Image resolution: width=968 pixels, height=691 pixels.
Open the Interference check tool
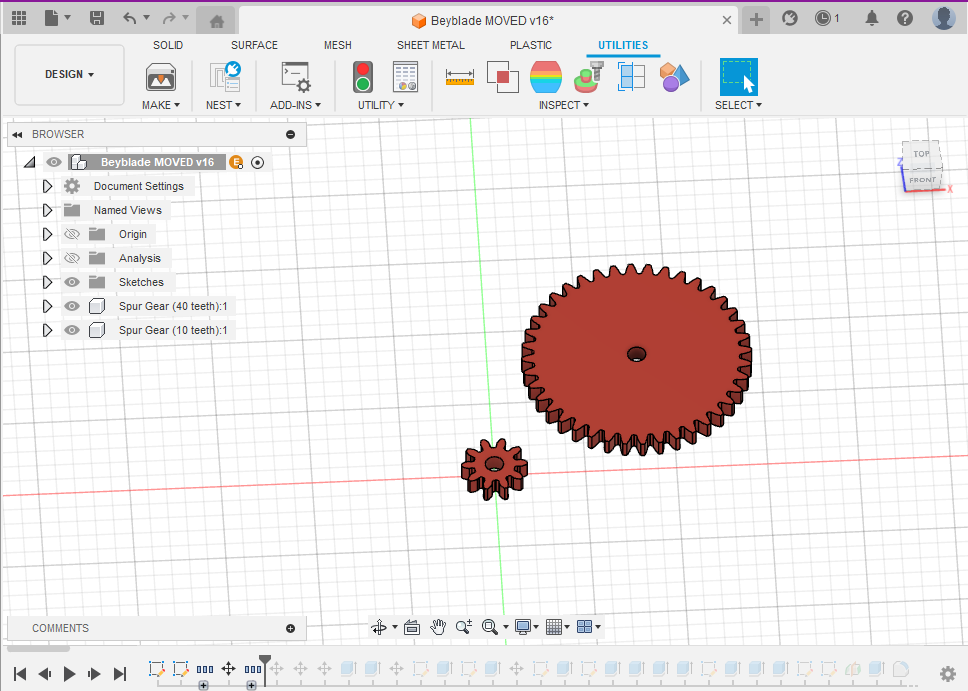[x=501, y=76]
